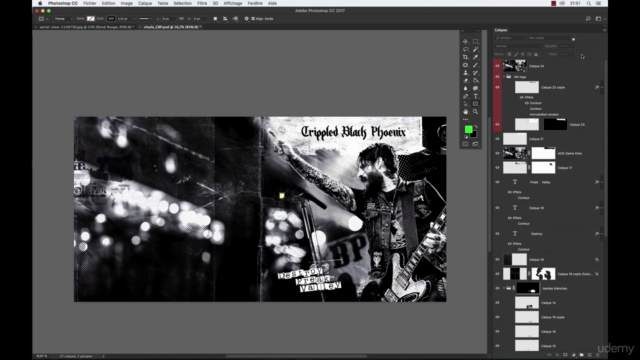Screen dimensions: 640x360
Task: Select the Calques panel tab
Action: pyautogui.click(x=501, y=30)
